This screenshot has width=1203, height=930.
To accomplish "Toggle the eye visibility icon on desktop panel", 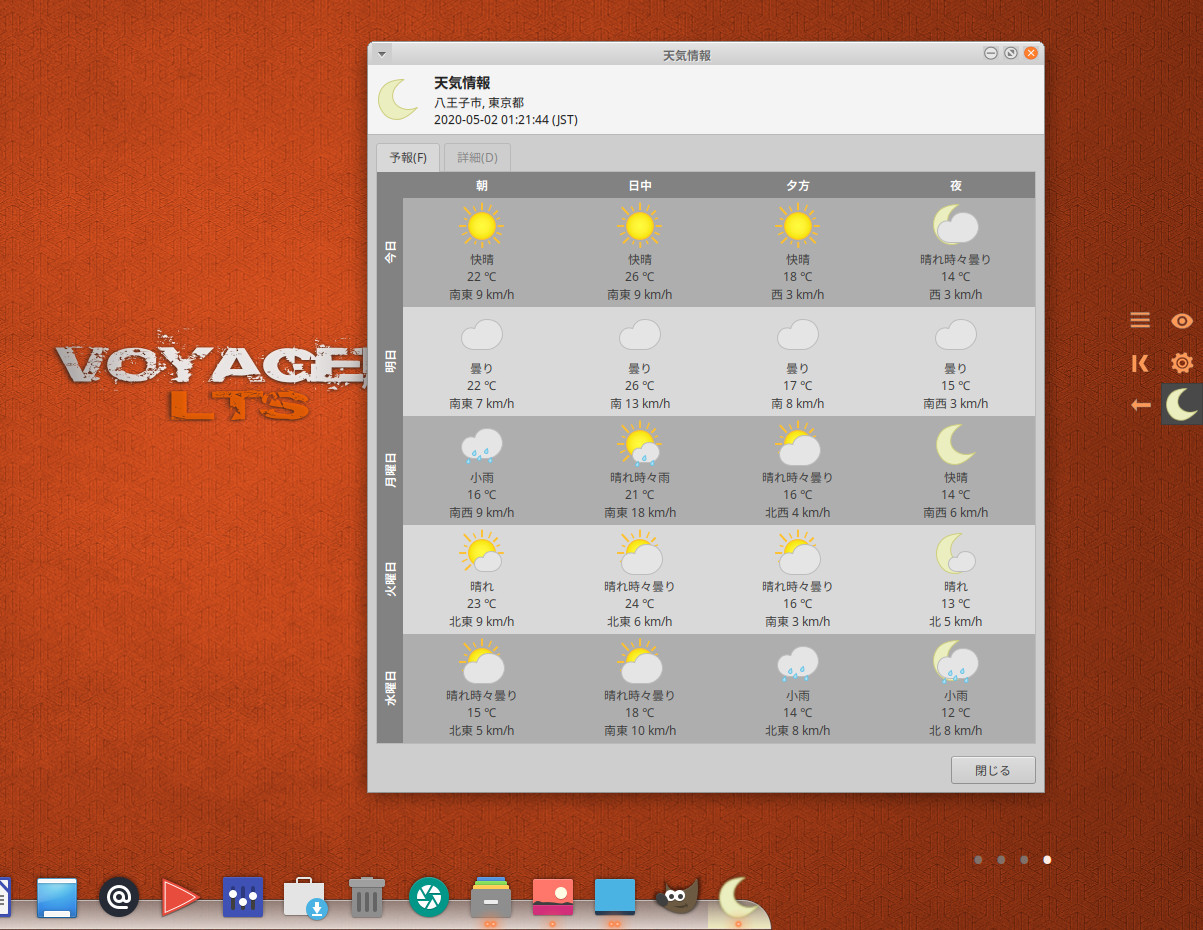I will point(1182,320).
